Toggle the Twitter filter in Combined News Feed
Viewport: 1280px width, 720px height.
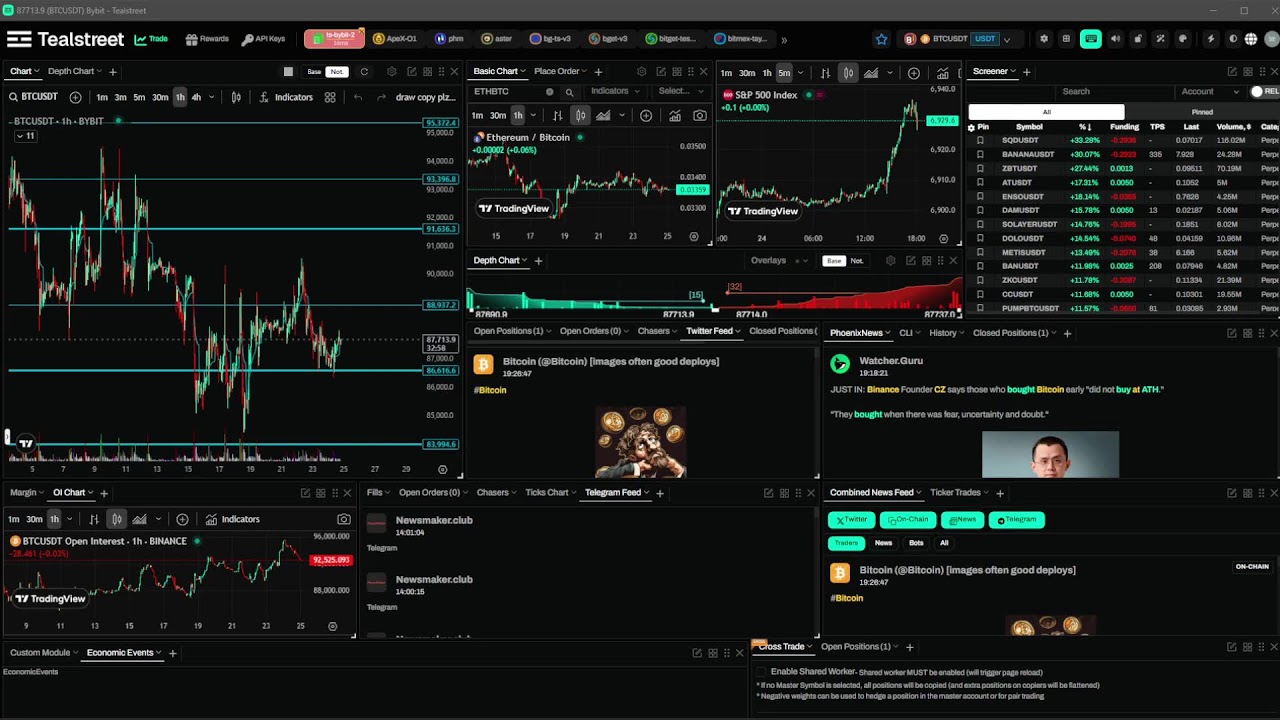click(851, 520)
